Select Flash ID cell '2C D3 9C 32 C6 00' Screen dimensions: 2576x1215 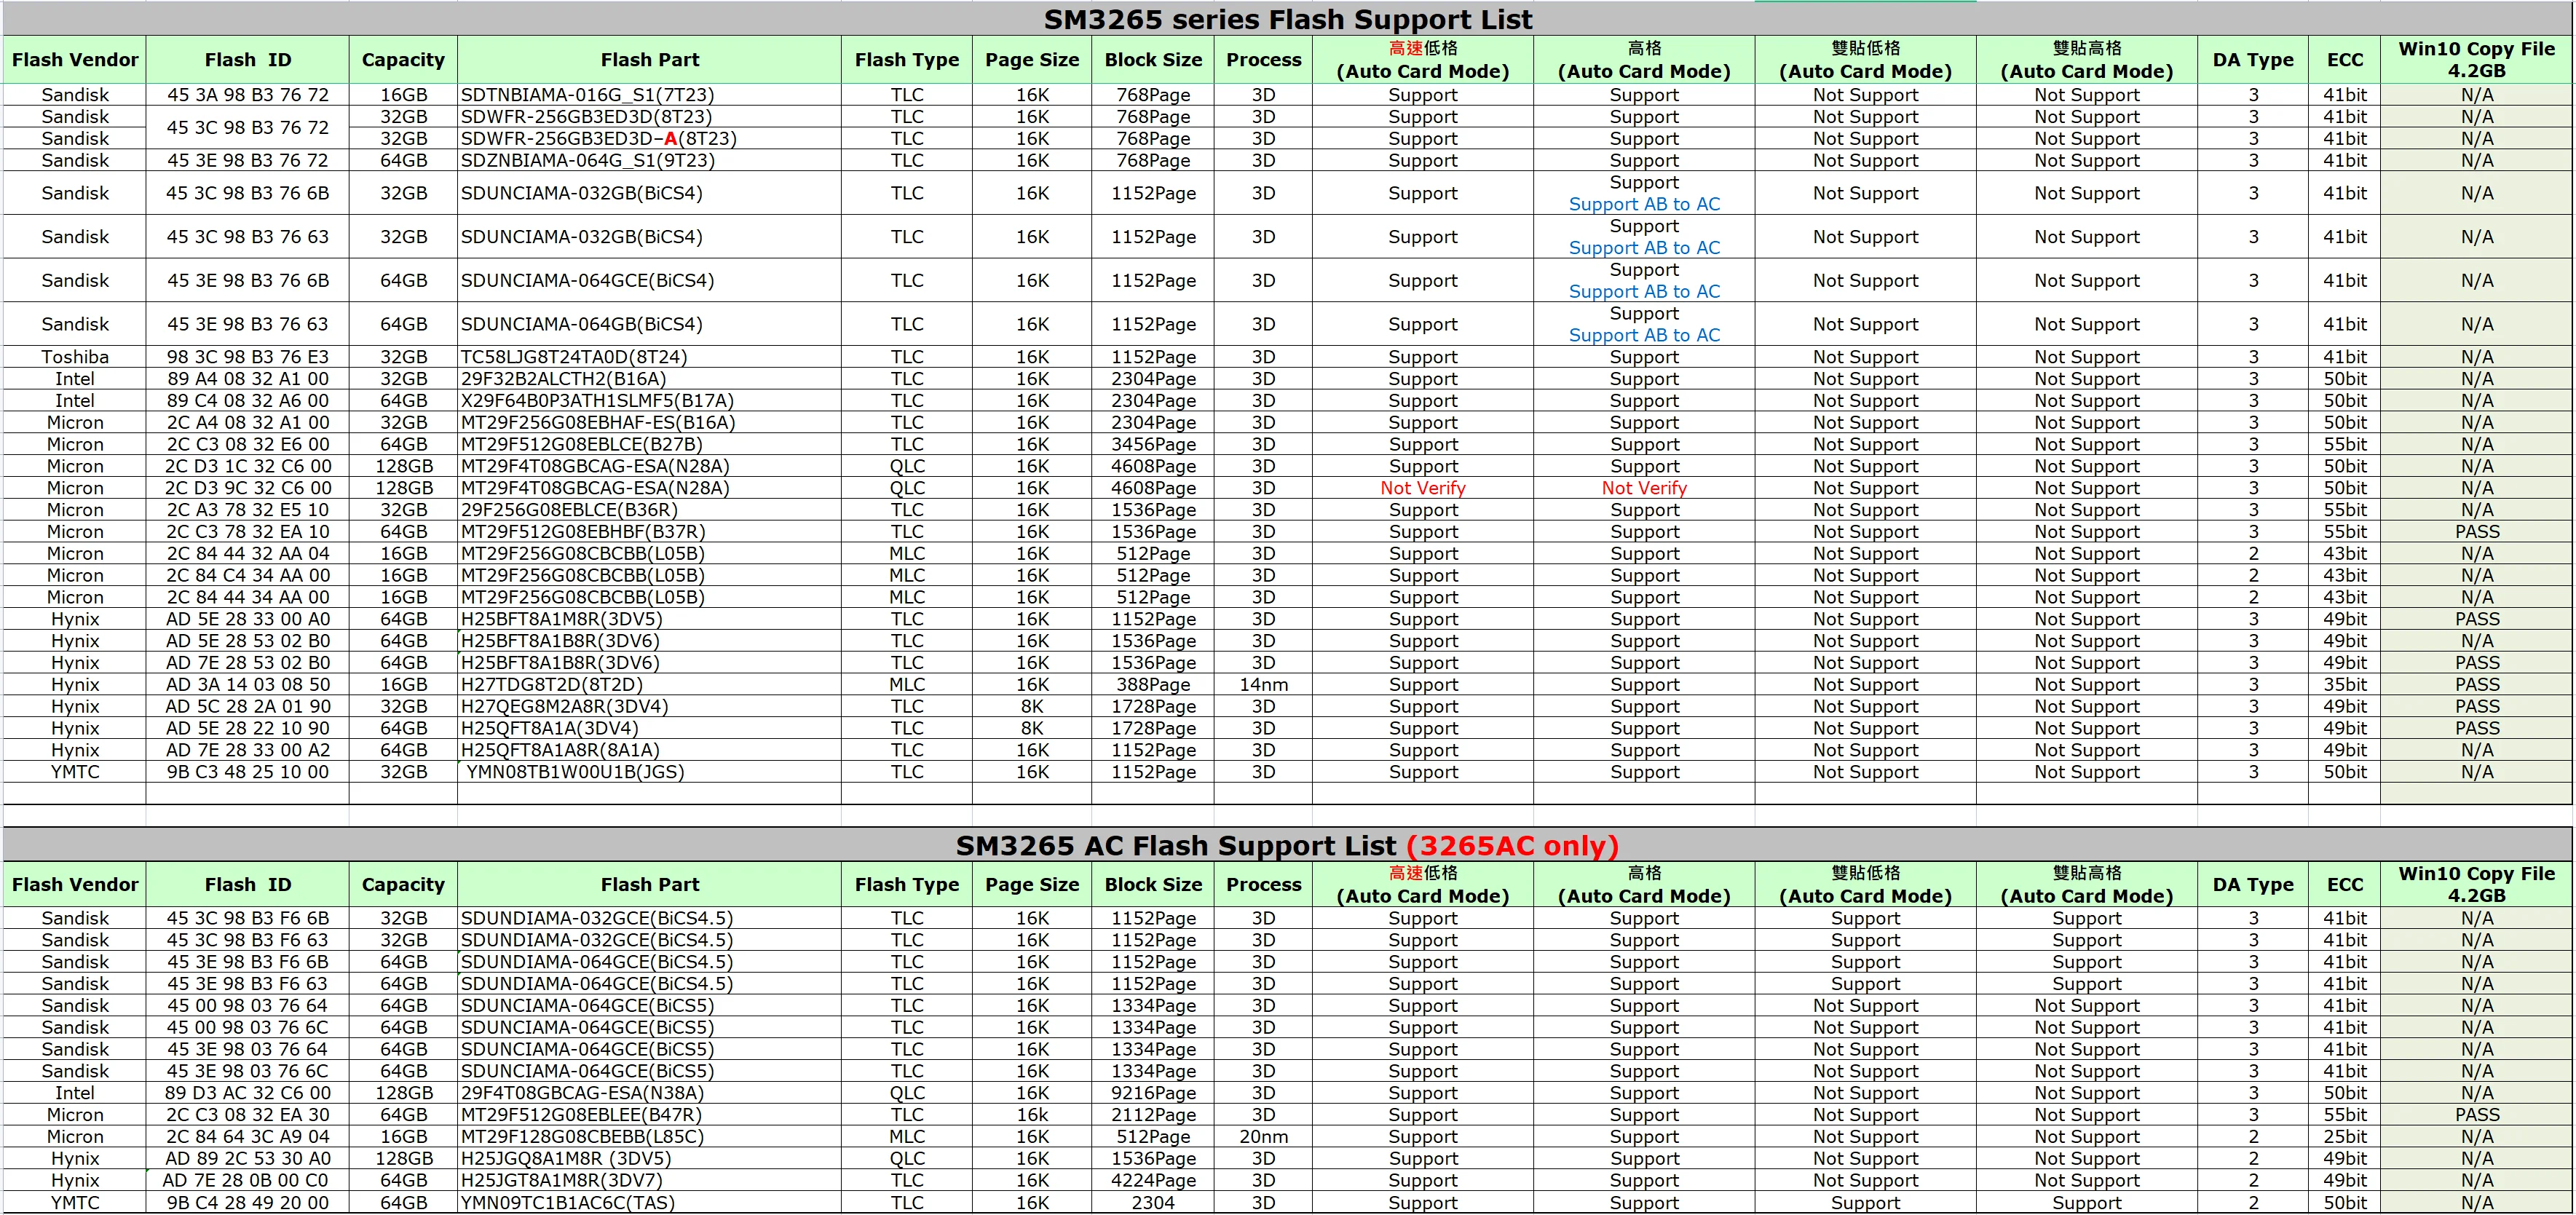pyautogui.click(x=248, y=489)
